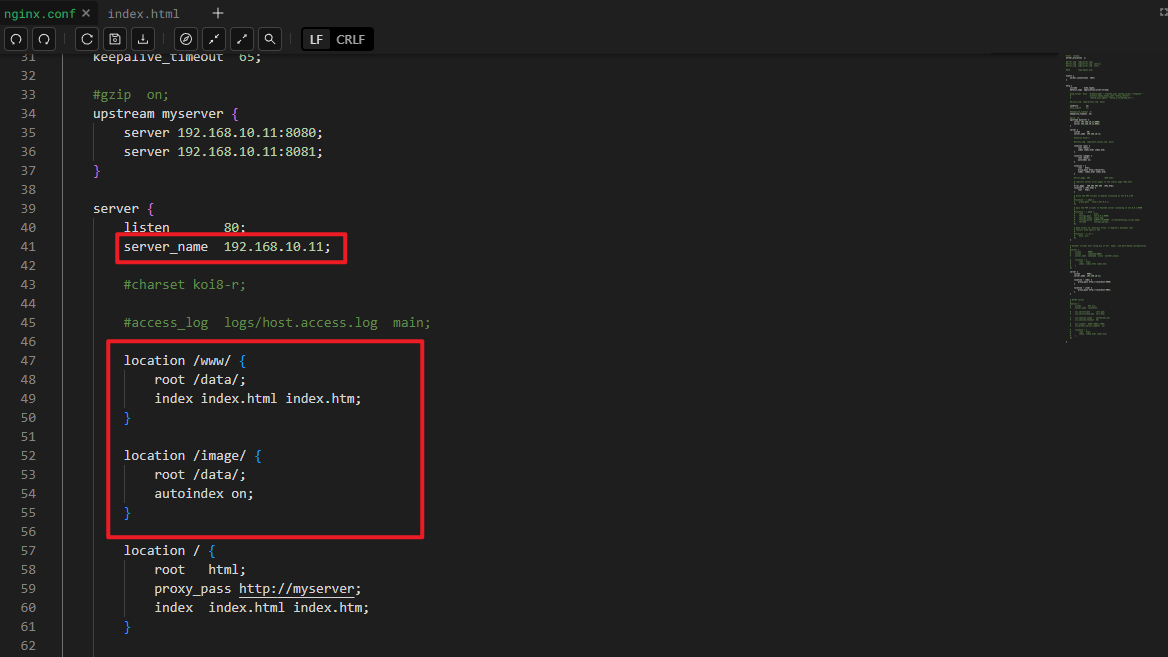Switch line endings to LF
1168x657 pixels.
(317, 39)
